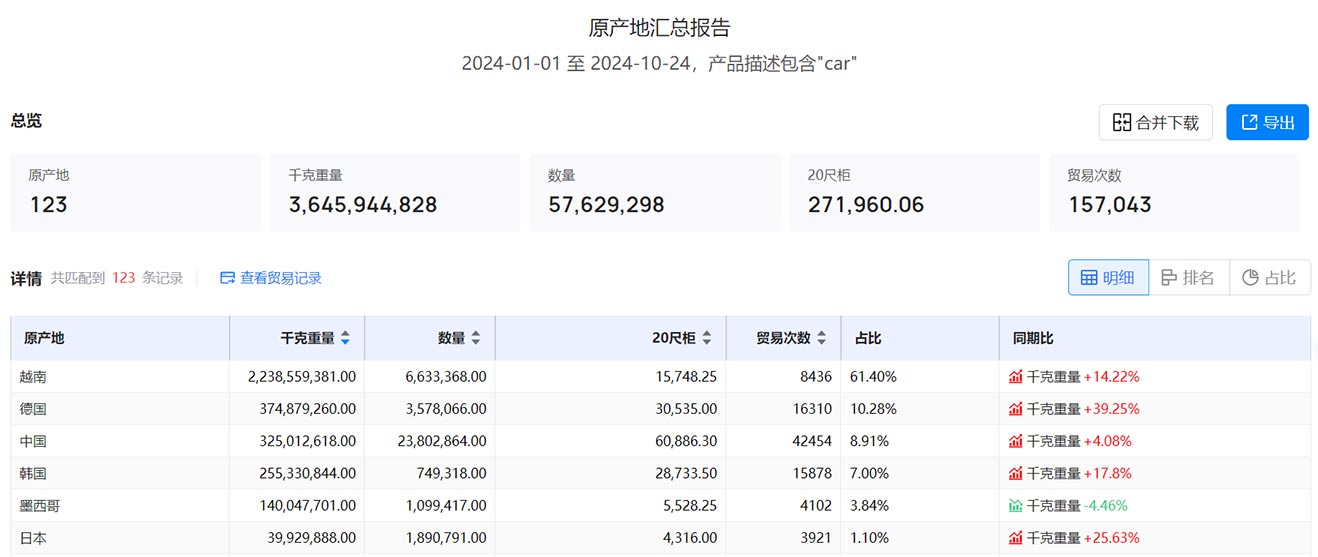Click the 7.00% share value

[869, 473]
